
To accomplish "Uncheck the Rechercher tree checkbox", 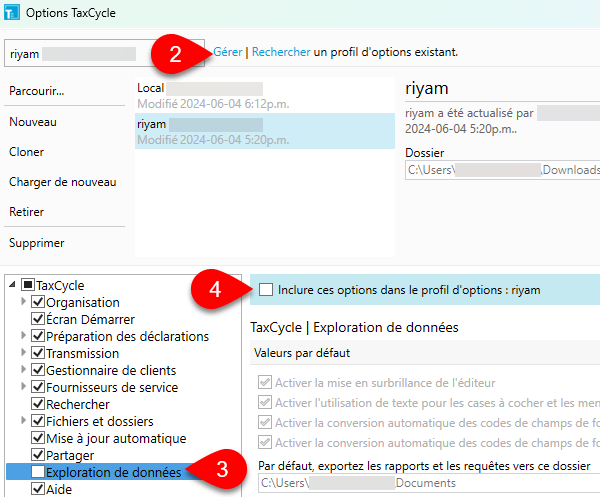I will coord(38,404).
